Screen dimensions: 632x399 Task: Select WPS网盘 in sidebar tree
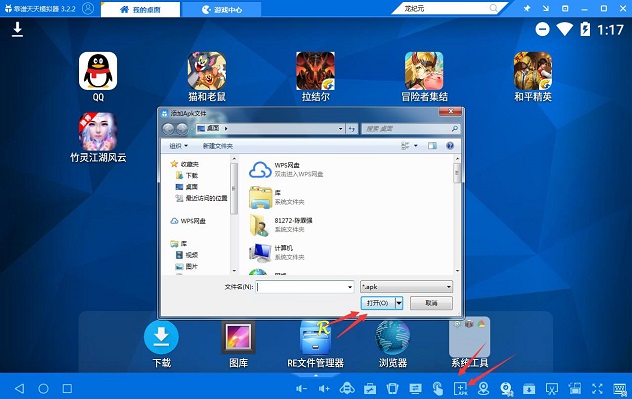188,221
